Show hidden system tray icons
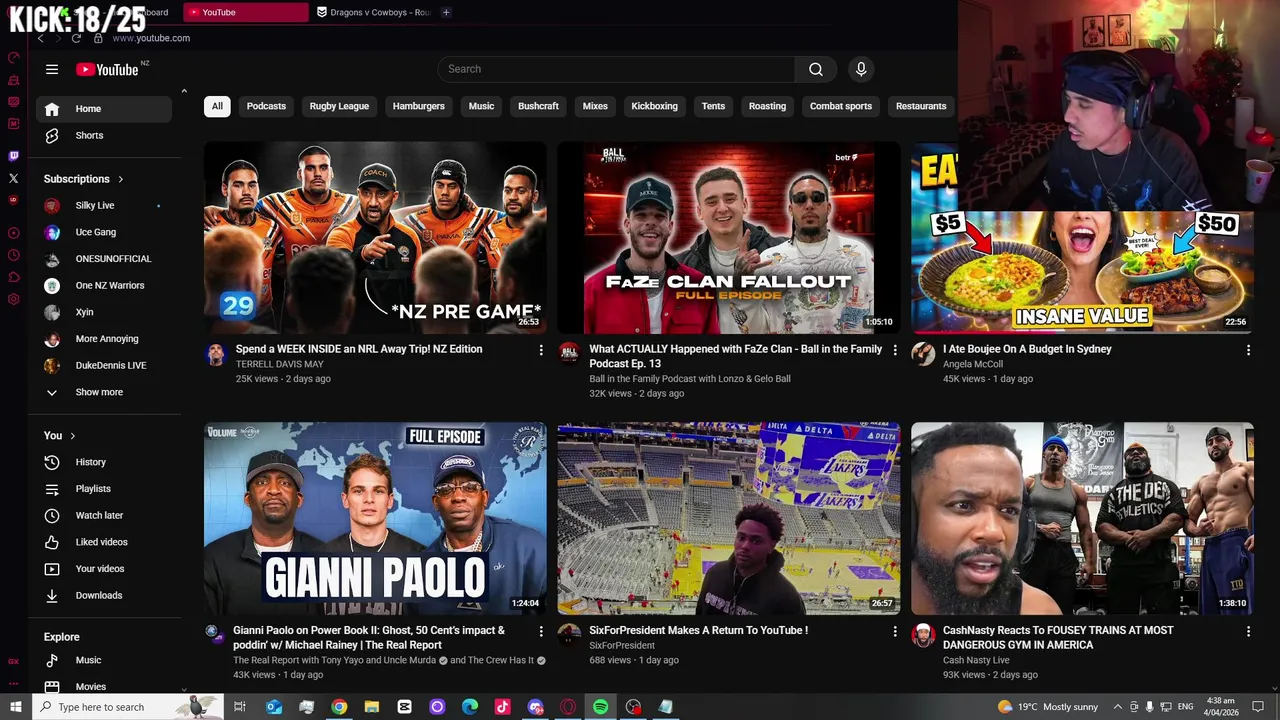 [x=1118, y=707]
